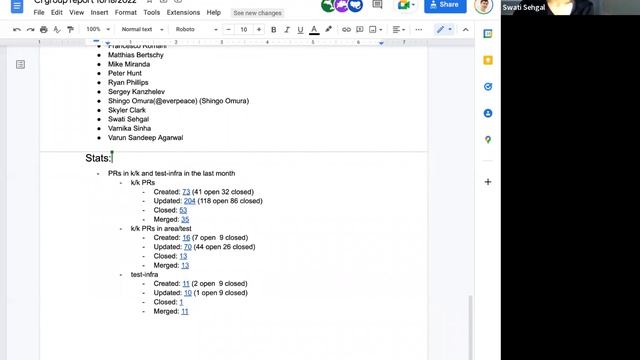Viewport: 640px width, 360px height.
Task: Click the Add comment icon
Action: click(x=360, y=29)
